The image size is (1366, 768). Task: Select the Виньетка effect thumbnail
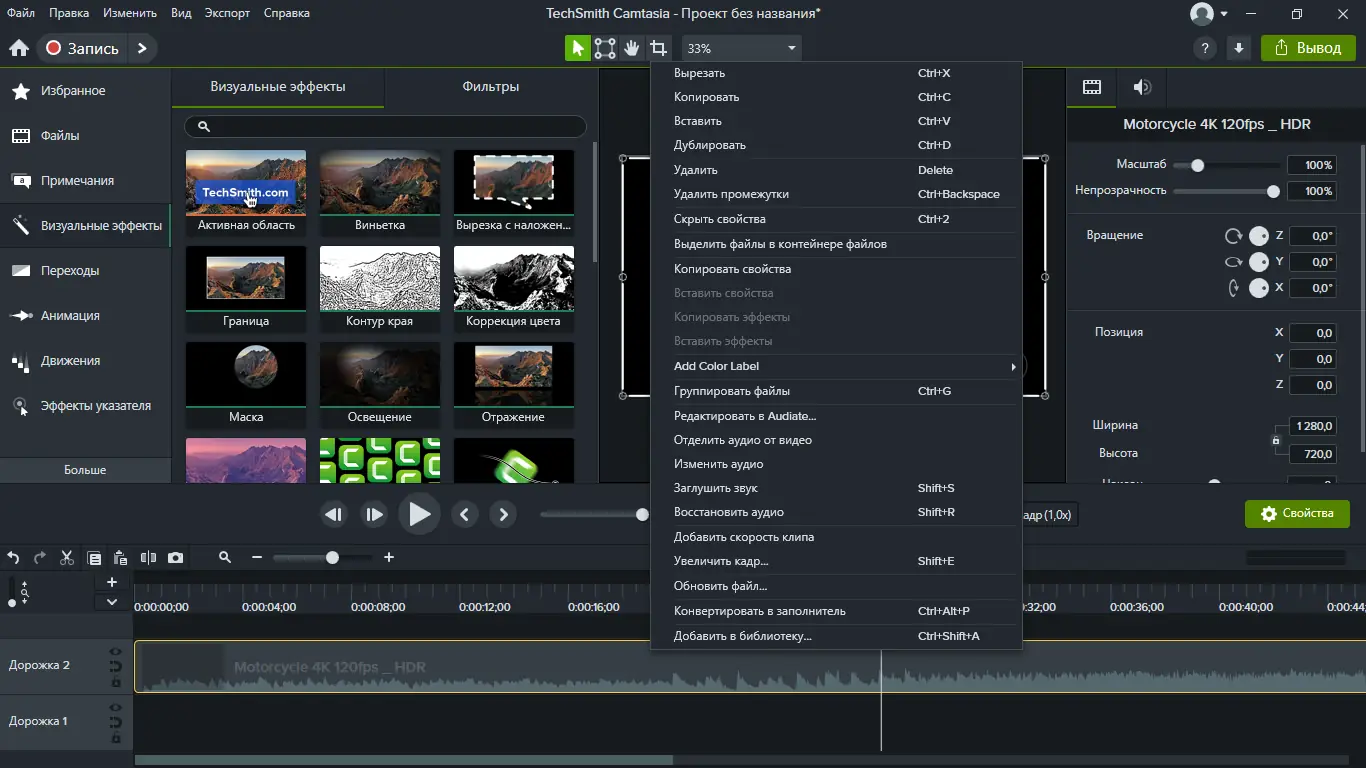point(380,182)
